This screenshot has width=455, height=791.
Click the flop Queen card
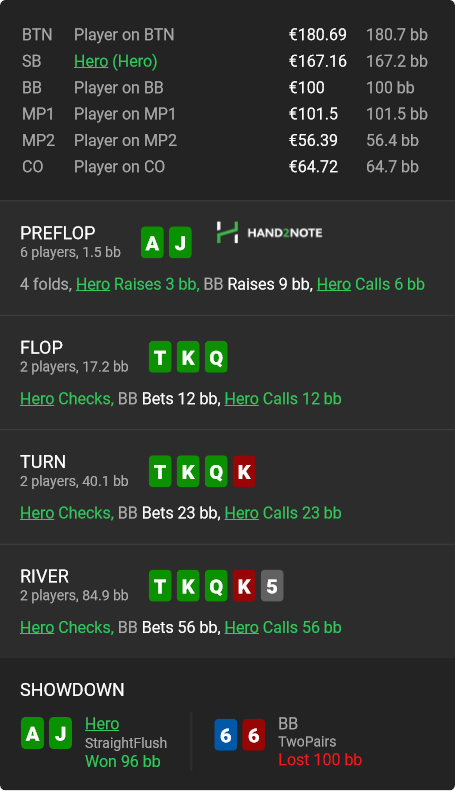click(x=216, y=357)
